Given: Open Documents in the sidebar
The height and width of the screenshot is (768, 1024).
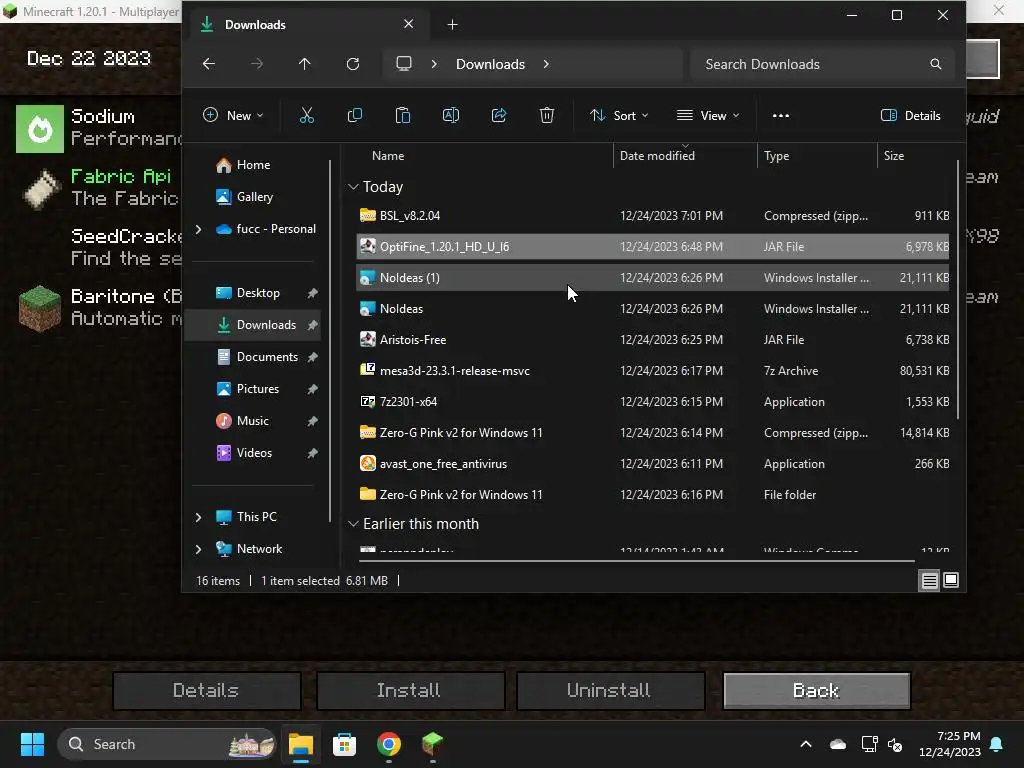Looking at the screenshot, I should point(267,357).
